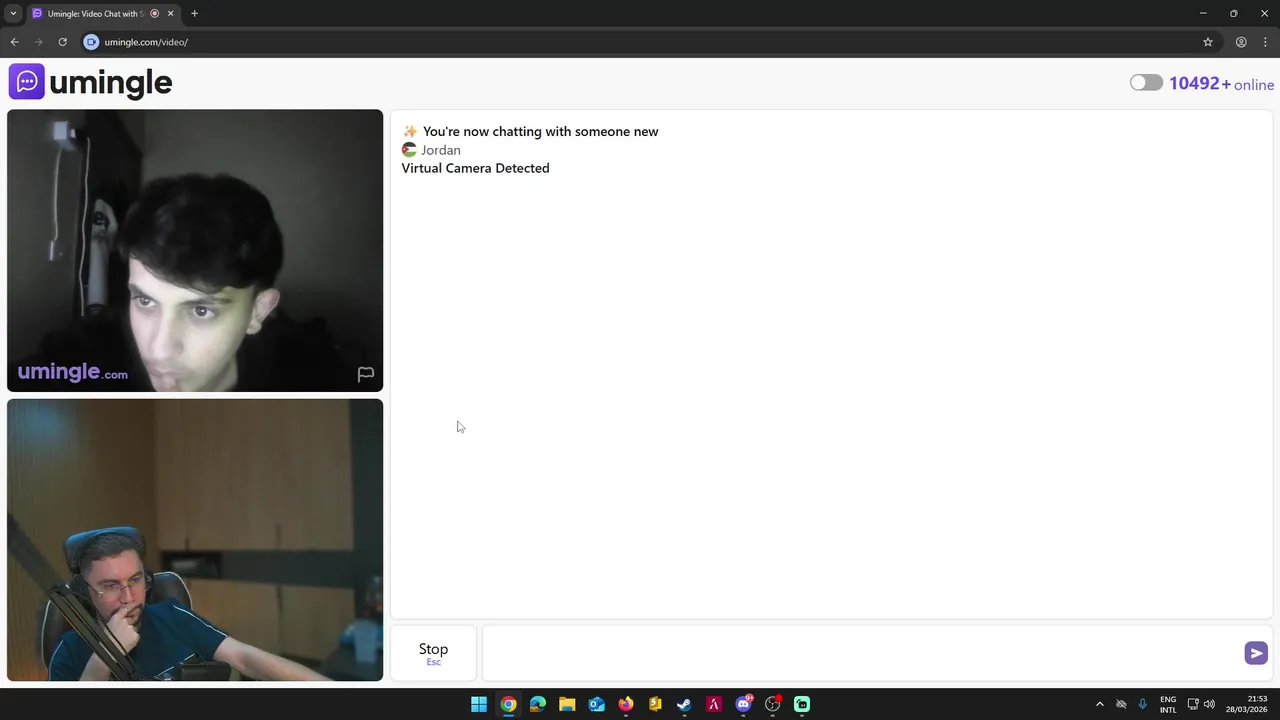Open the network status tray icon

click(1193, 704)
